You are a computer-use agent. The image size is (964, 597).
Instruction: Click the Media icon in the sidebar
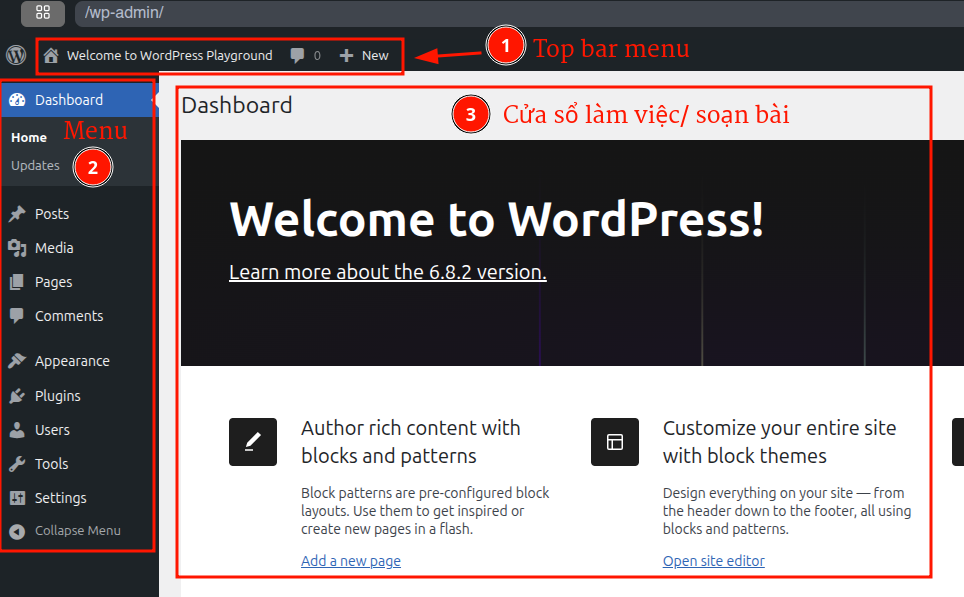pos(17,248)
